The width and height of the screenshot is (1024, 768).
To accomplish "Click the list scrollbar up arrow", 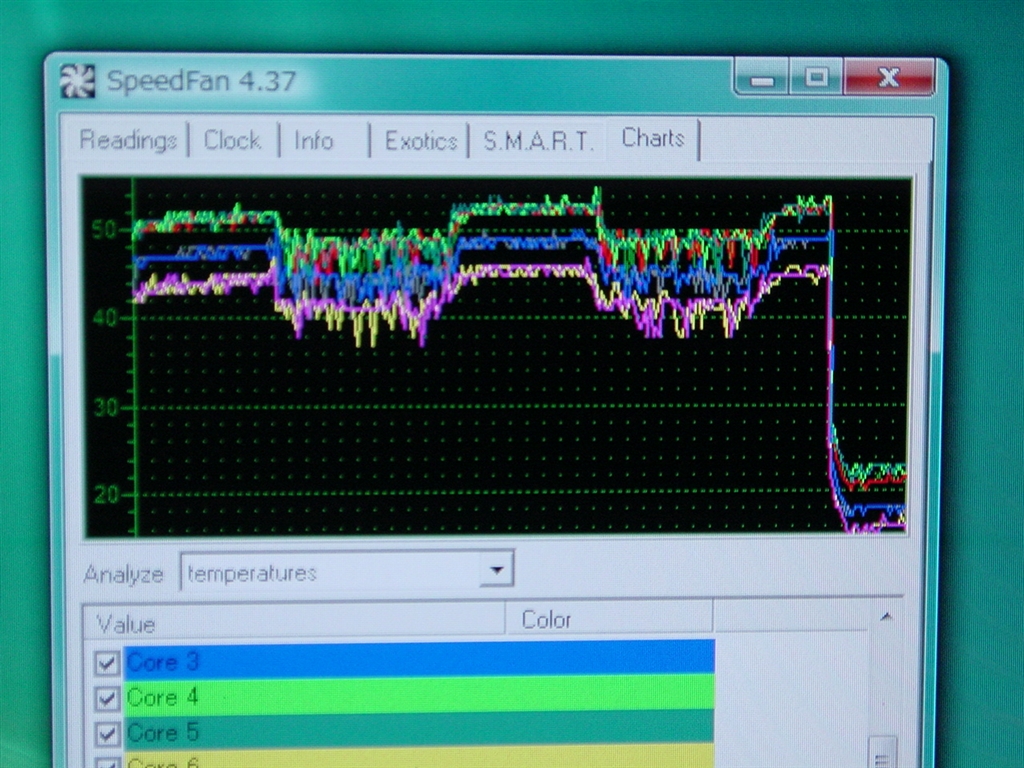I will [x=885, y=617].
